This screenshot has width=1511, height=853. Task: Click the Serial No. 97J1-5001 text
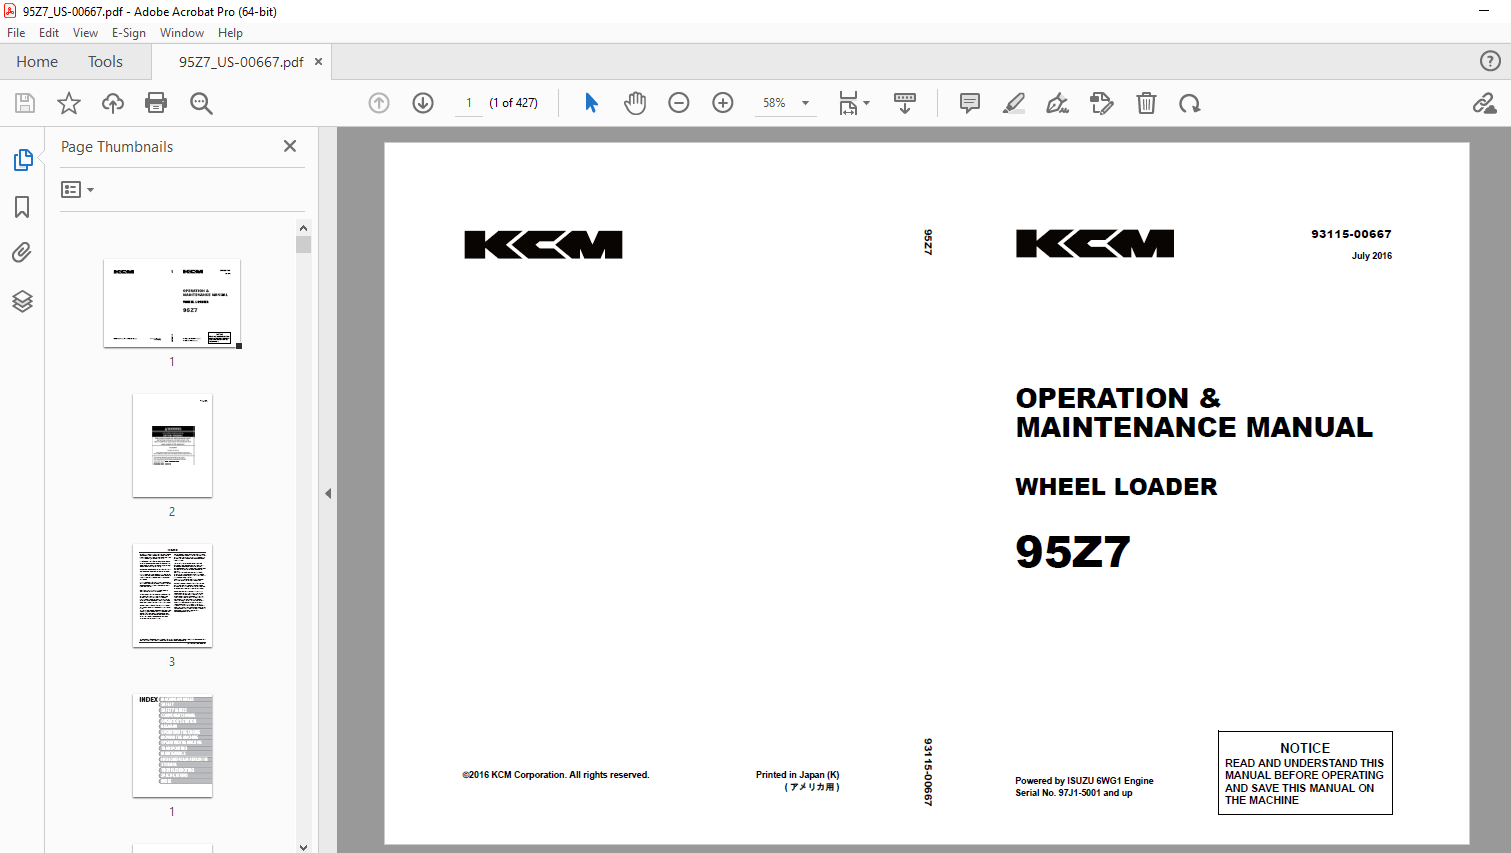(x=1074, y=793)
